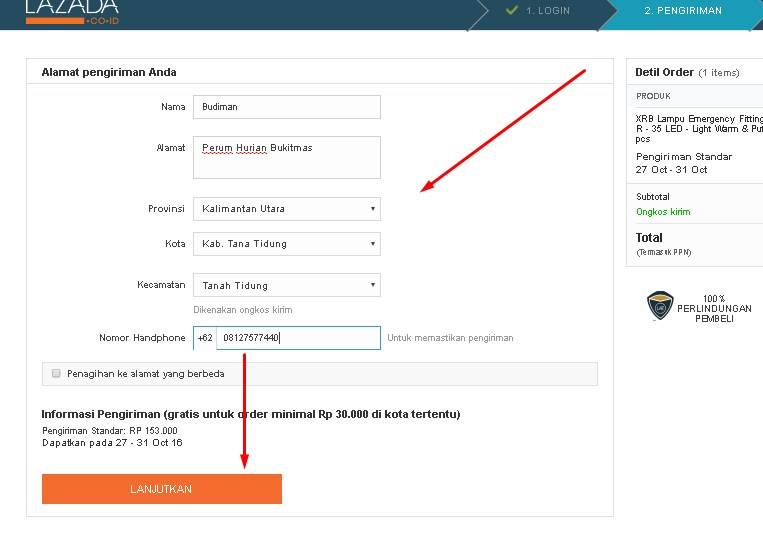The height and width of the screenshot is (539, 763).
Task: Click the Total label in order details
Action: click(x=649, y=237)
